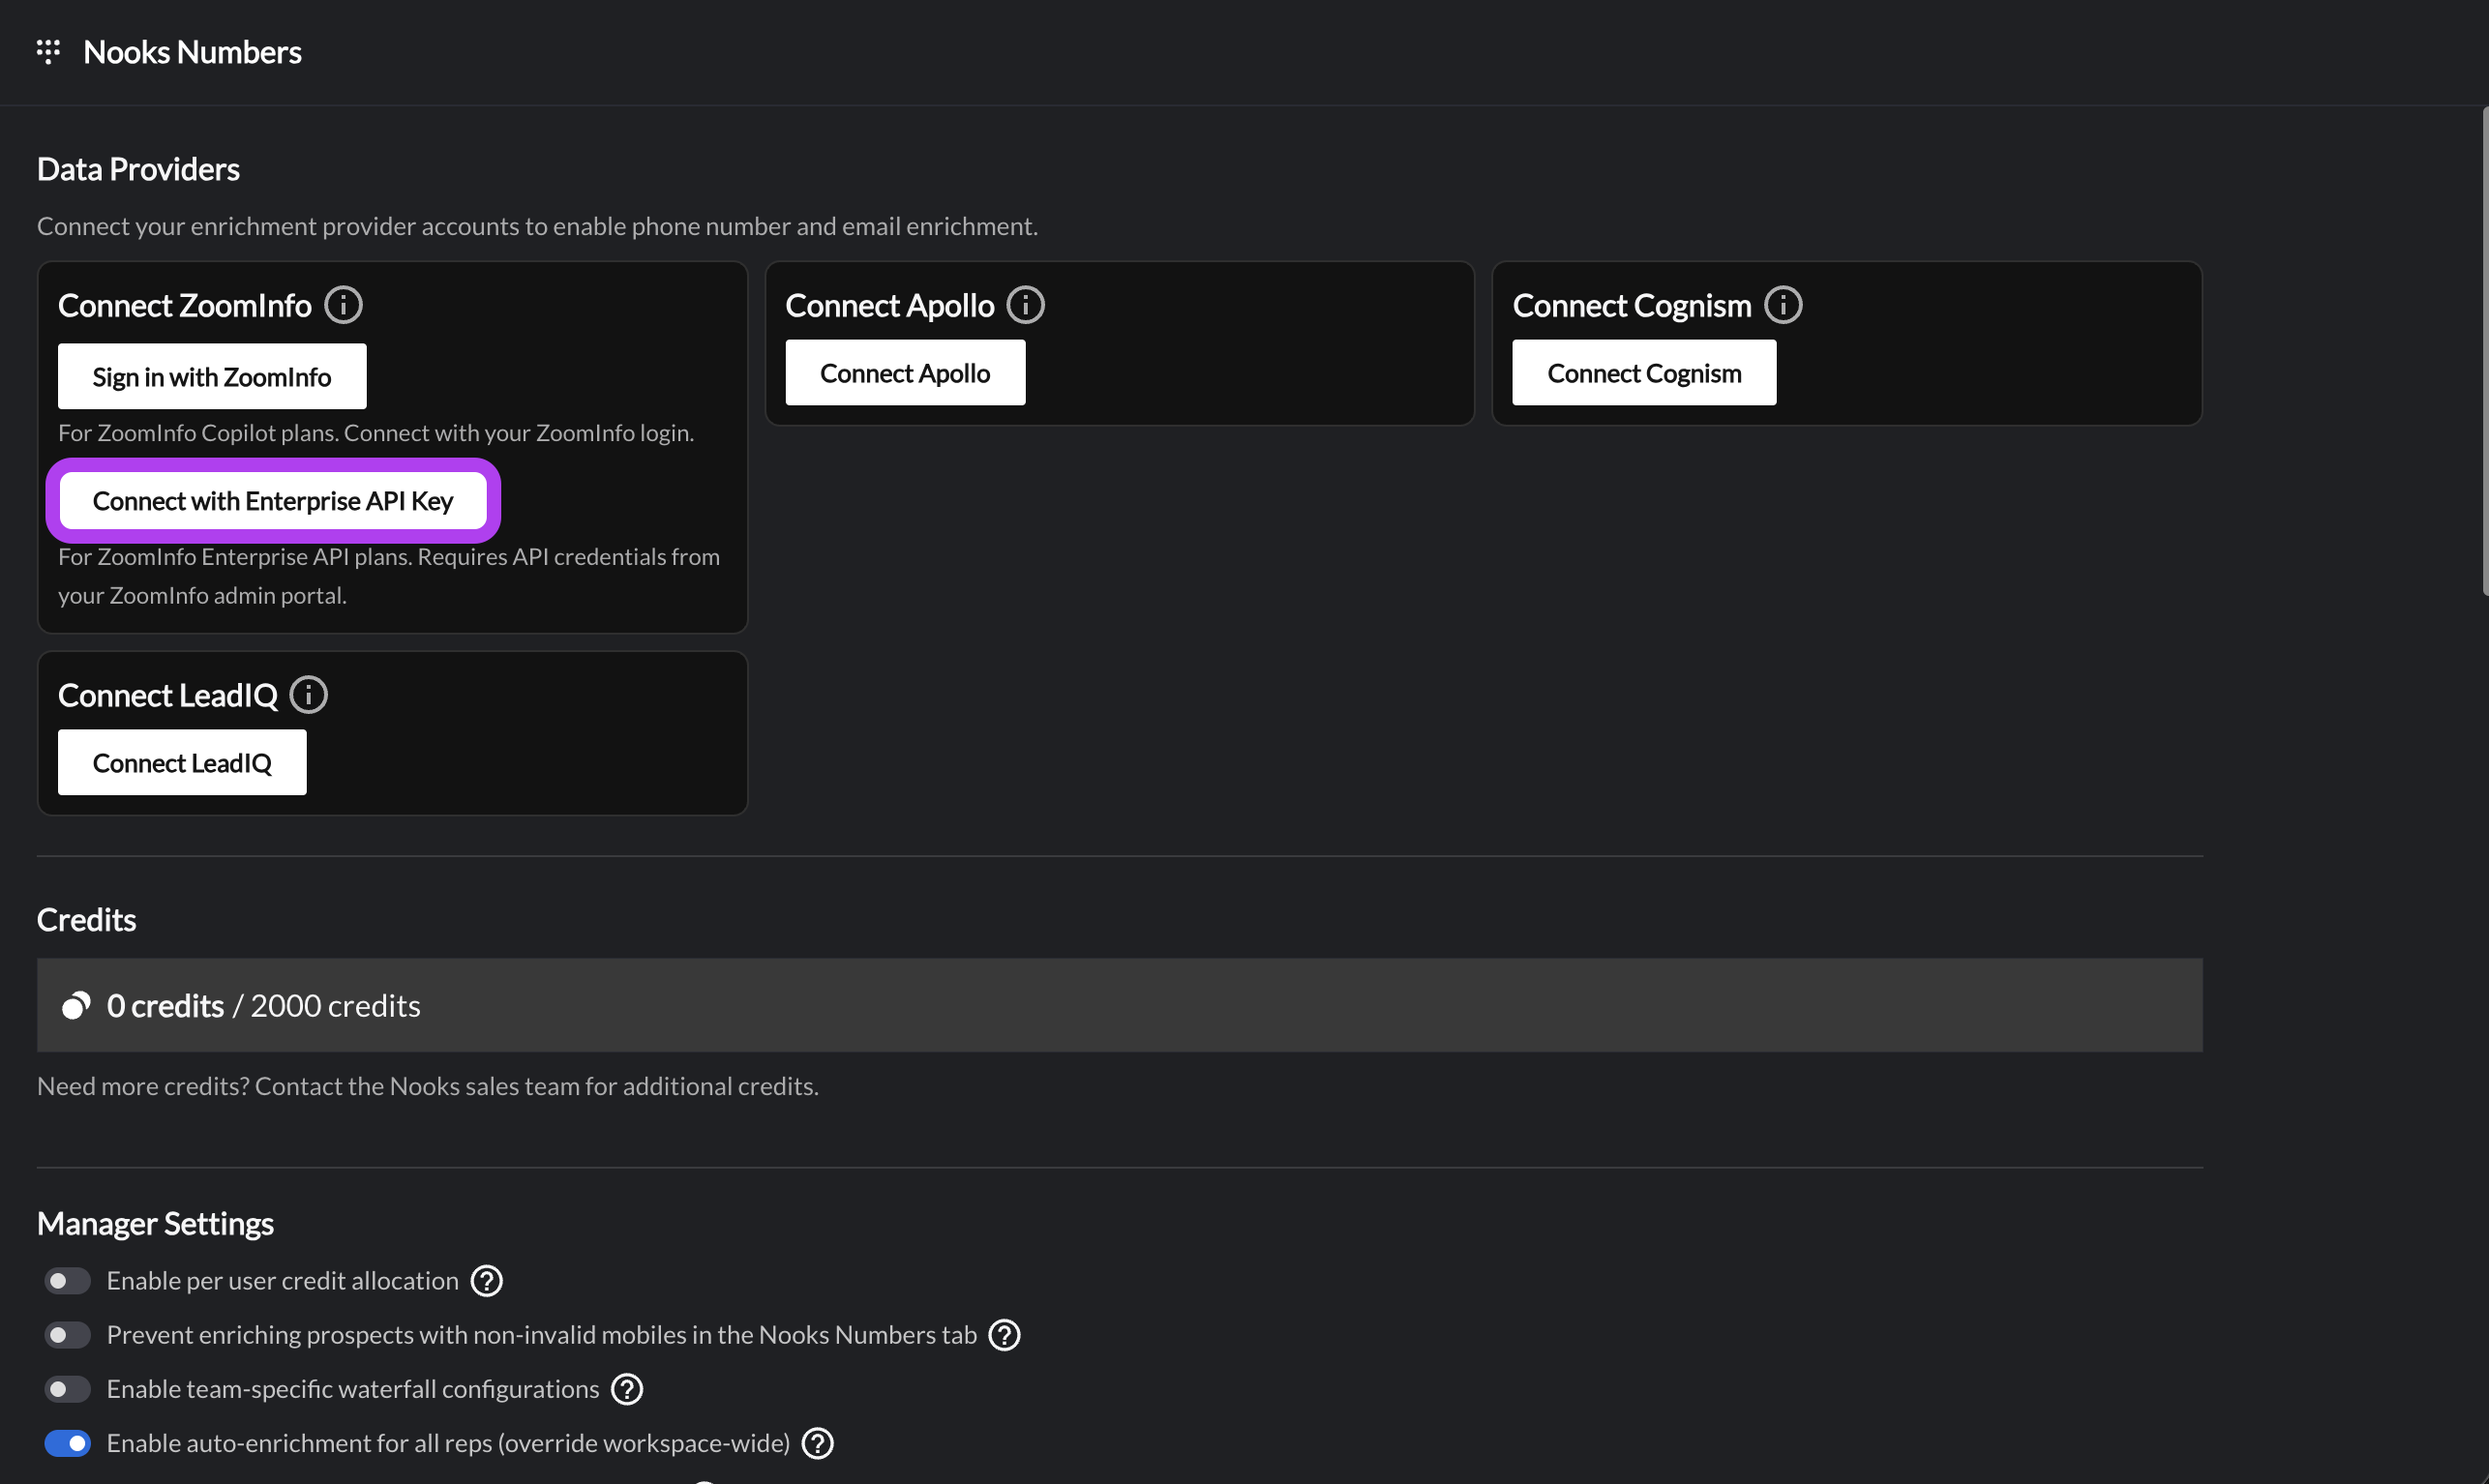Click 'Enable auto-enrichment for all reps' label

(449, 1443)
